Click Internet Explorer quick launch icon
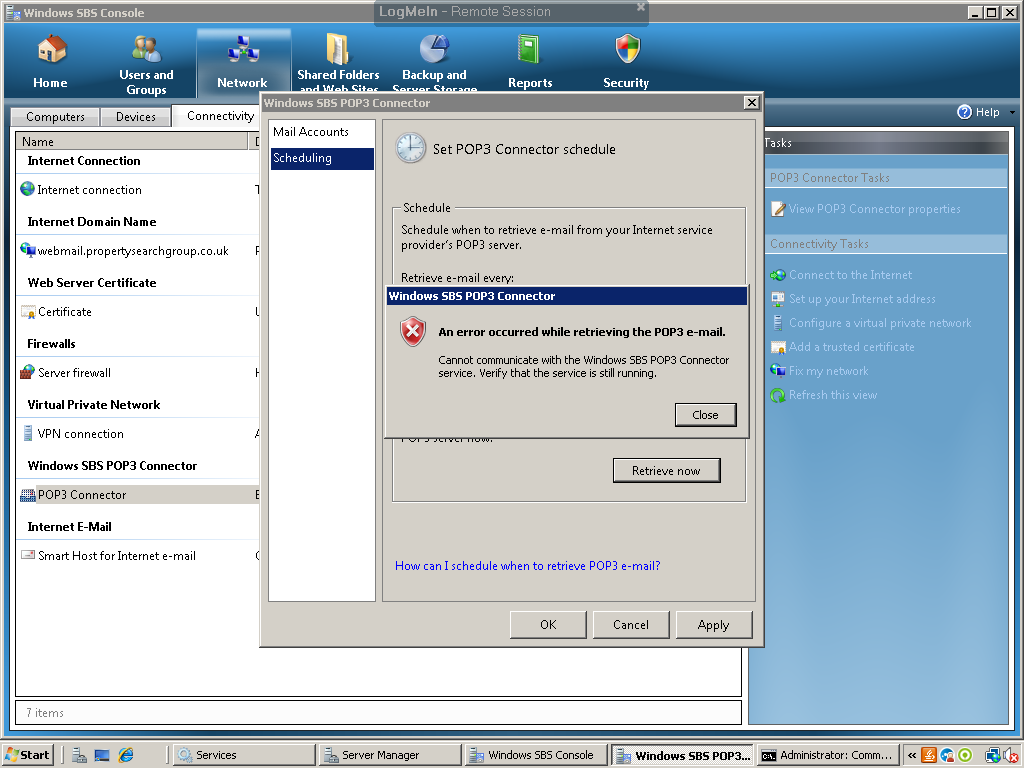 pos(126,755)
